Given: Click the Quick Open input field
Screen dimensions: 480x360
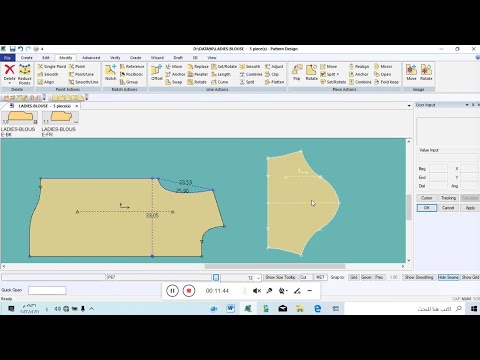Looking at the screenshot, I should 47,290.
